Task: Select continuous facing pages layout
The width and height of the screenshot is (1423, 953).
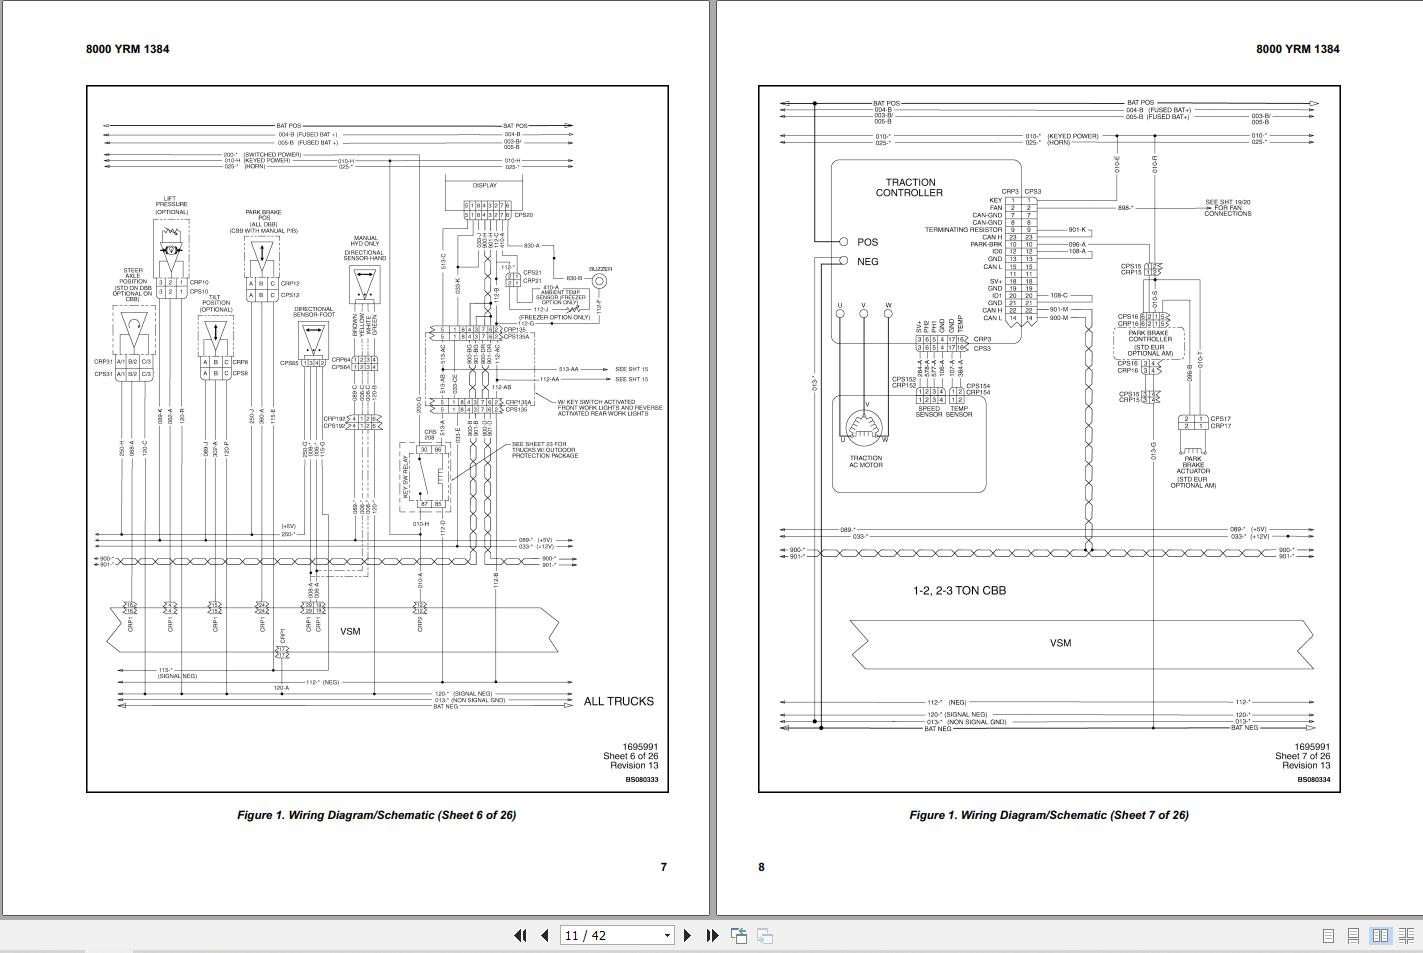Action: 1406,936
